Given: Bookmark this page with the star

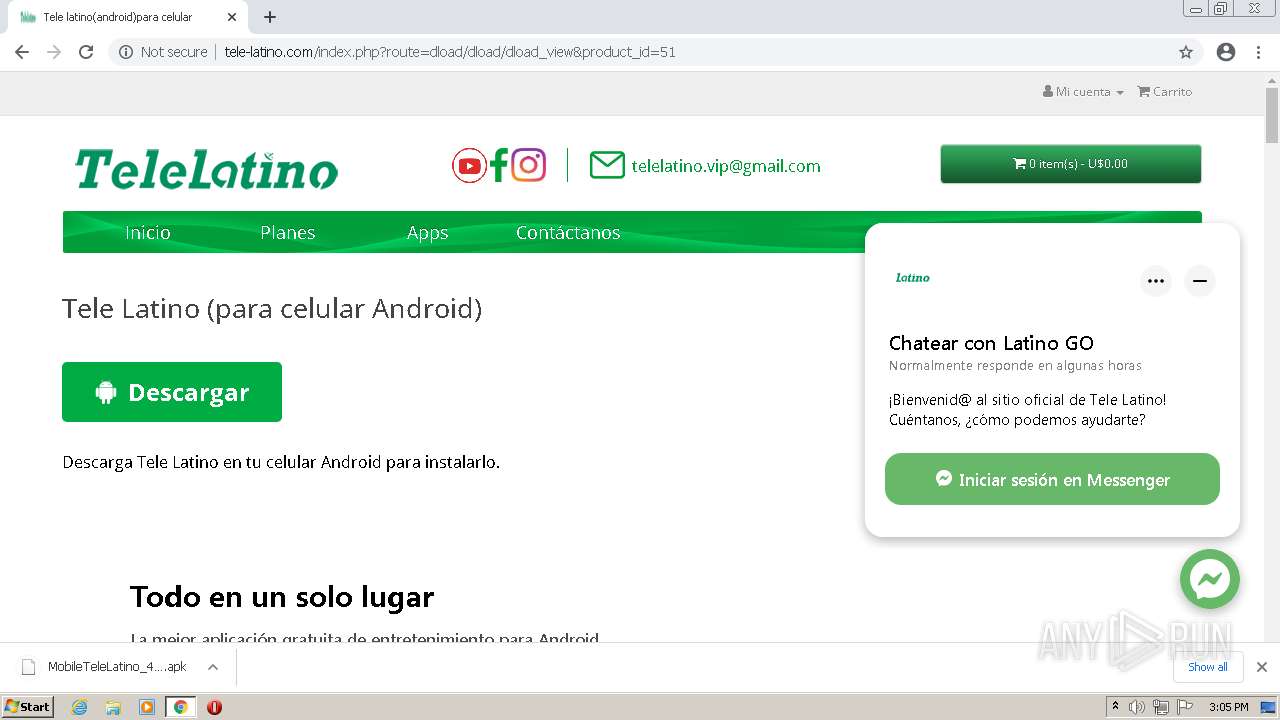Looking at the screenshot, I should click(1186, 52).
